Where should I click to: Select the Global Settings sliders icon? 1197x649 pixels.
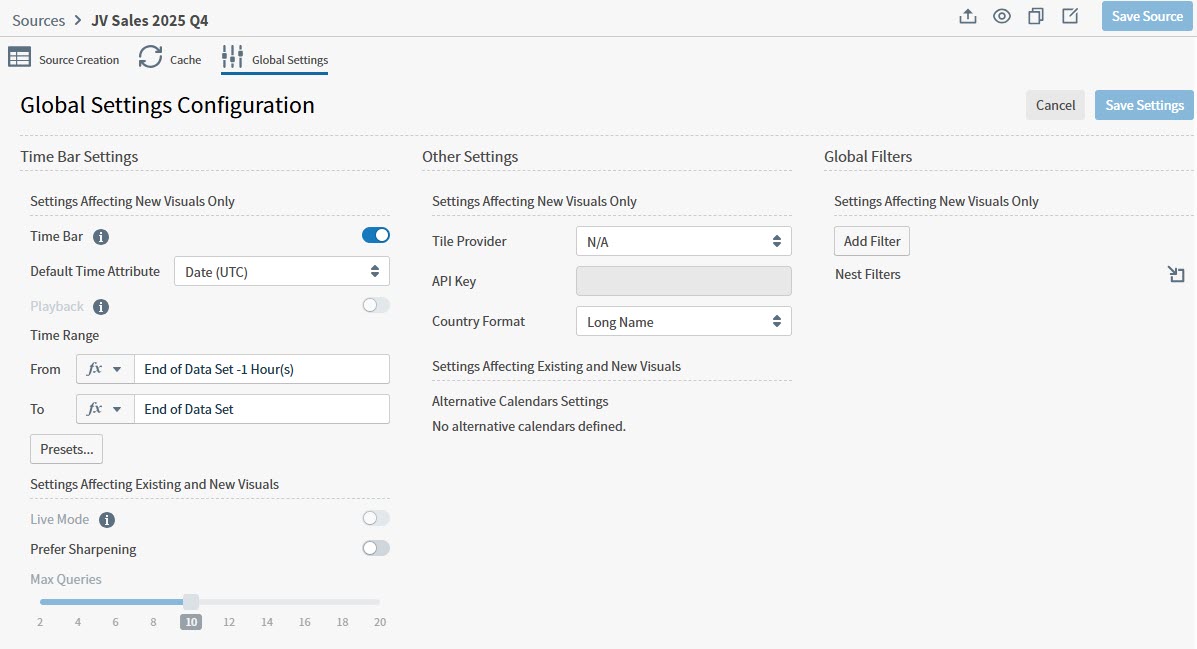click(x=231, y=59)
